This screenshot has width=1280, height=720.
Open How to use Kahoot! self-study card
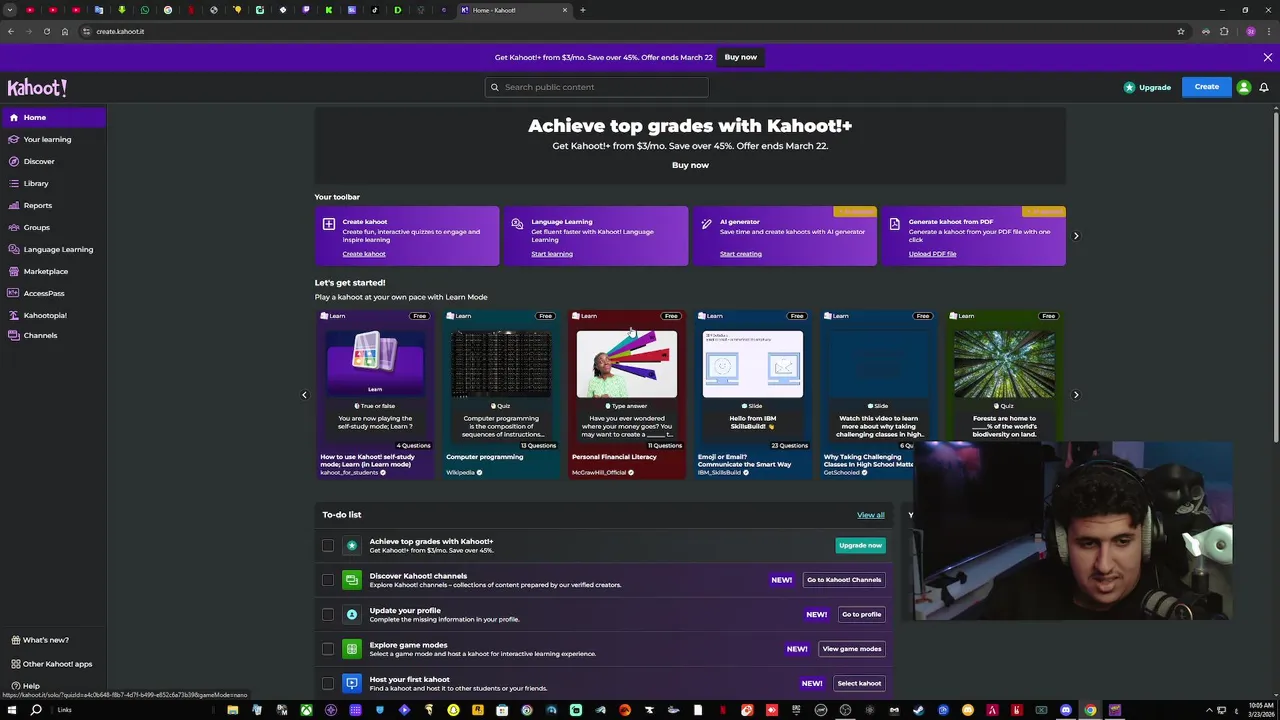point(375,395)
